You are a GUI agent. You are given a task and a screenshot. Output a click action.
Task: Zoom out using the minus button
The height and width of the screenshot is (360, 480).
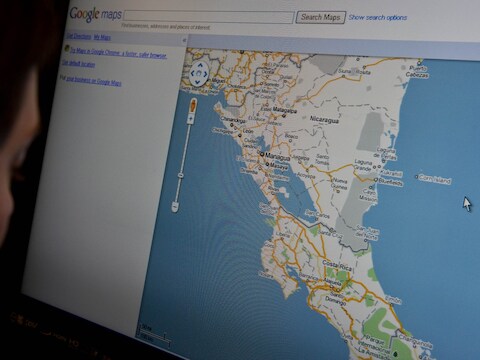coord(175,206)
